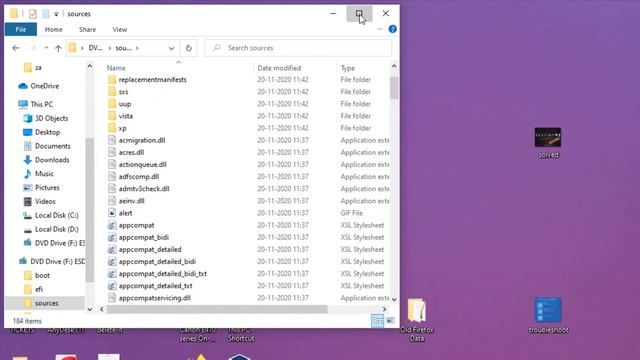Switch to large icons view layout

[391, 321]
